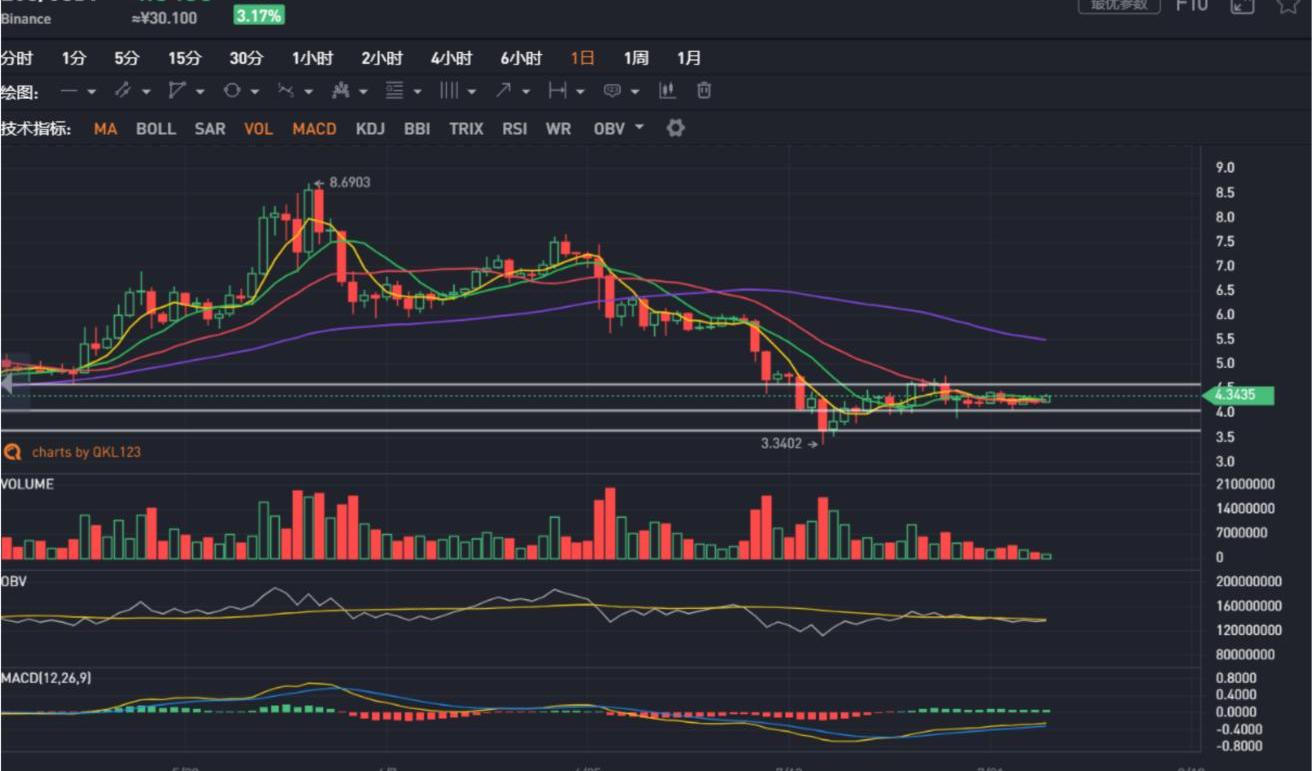Click the fullscreen collapse icon
Viewport: 1312px width, 771px height.
(1242, 5)
